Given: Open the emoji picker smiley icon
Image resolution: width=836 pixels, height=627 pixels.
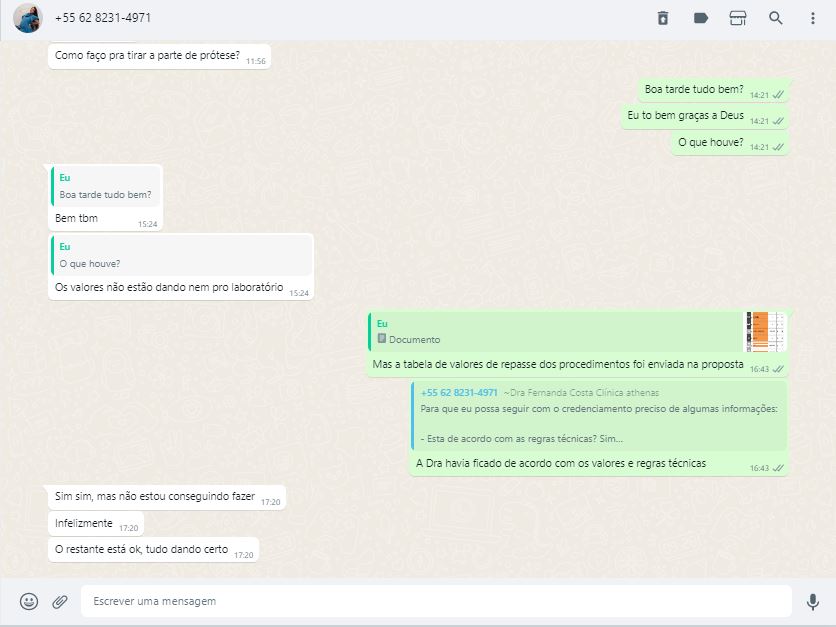Looking at the screenshot, I should coord(29,601).
